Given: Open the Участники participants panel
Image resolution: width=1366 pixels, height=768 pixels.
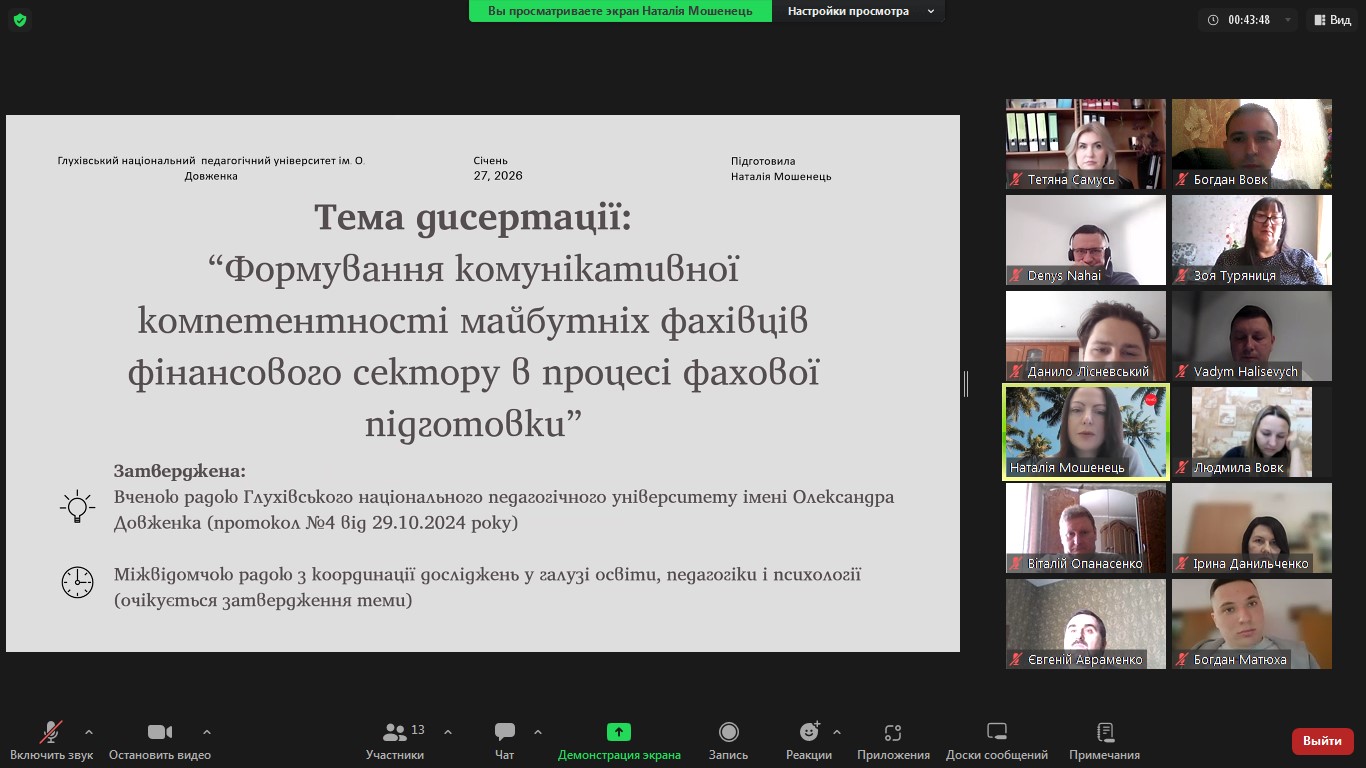Looking at the screenshot, I should pyautogui.click(x=395, y=741).
